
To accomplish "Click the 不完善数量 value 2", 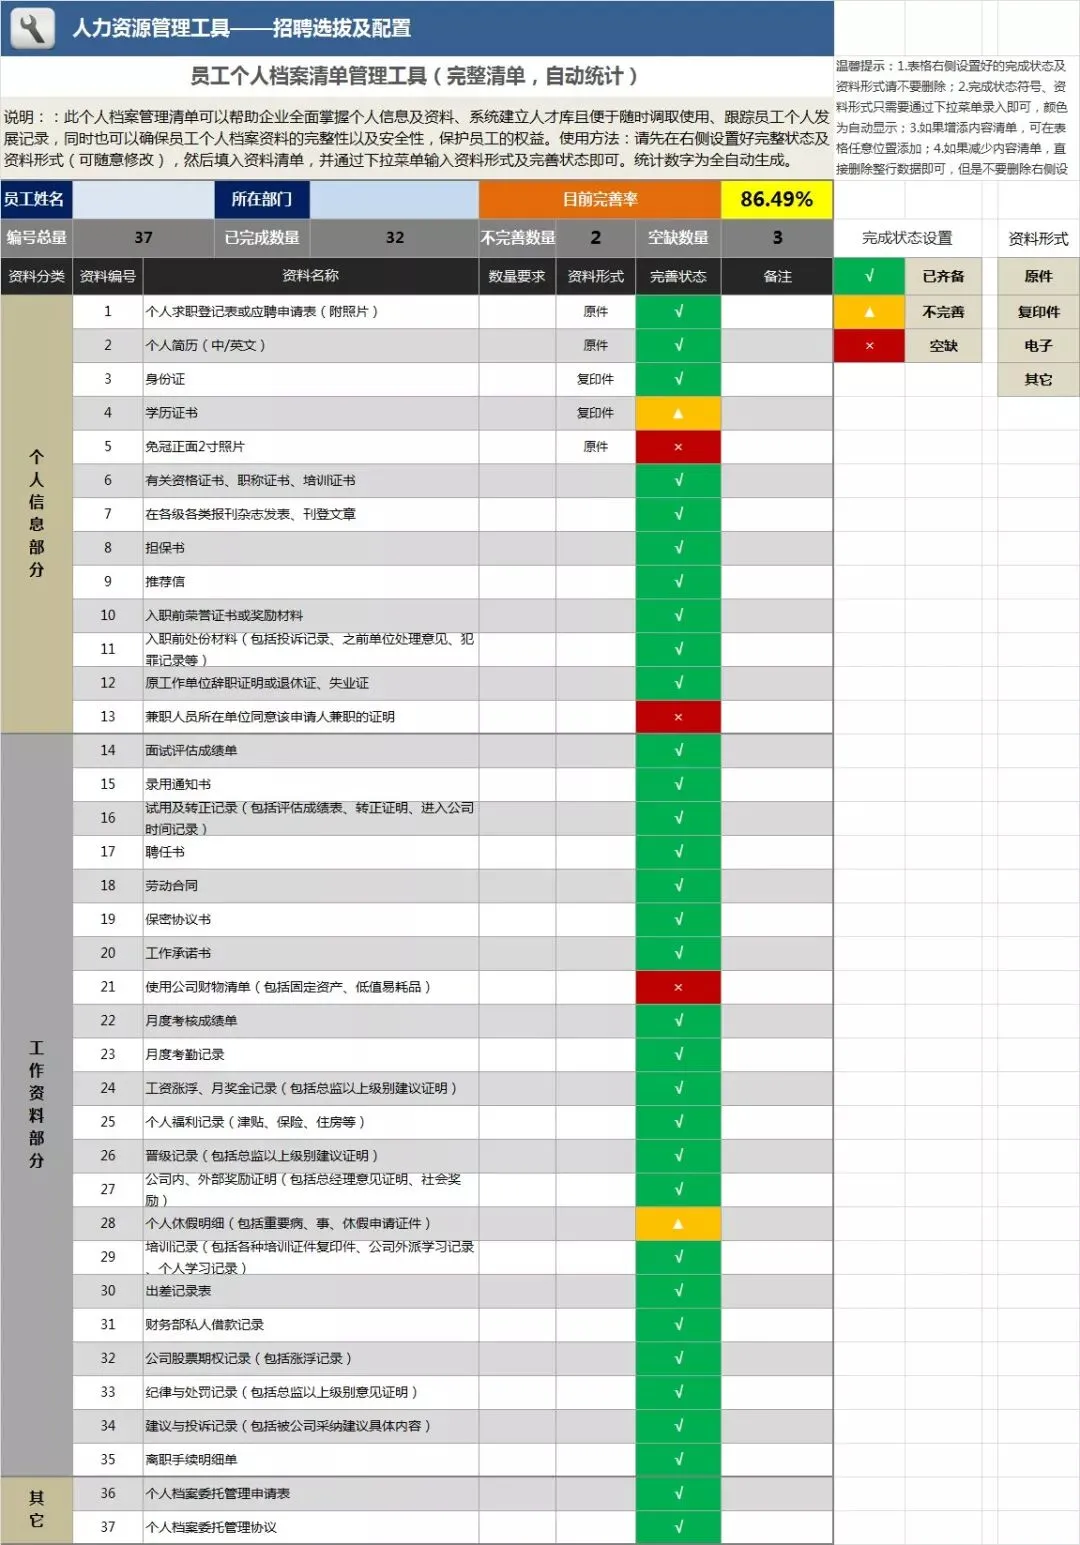I will click(595, 238).
